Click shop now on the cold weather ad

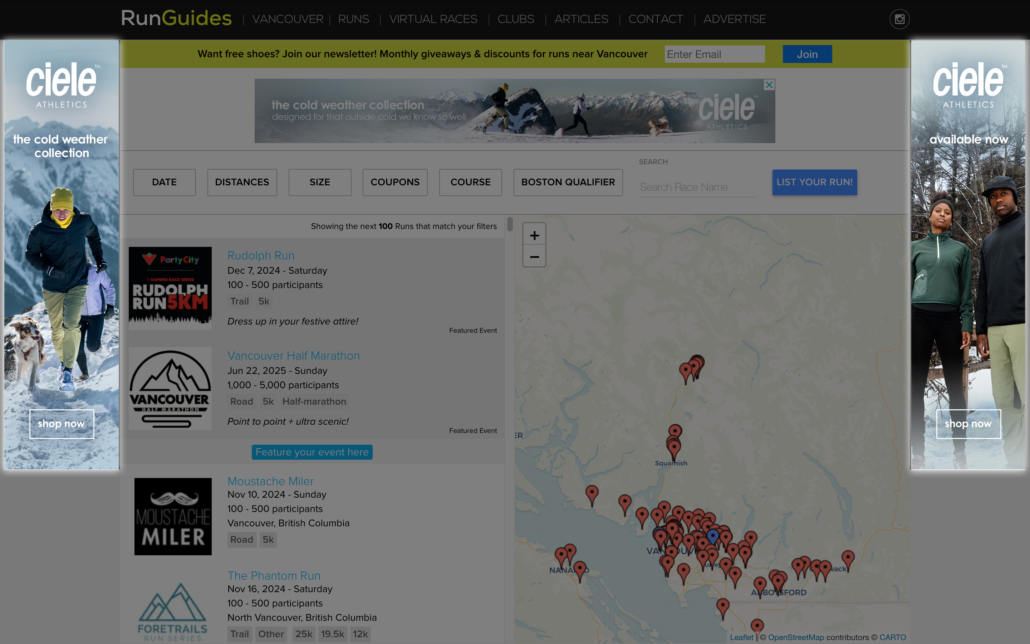[61, 424]
